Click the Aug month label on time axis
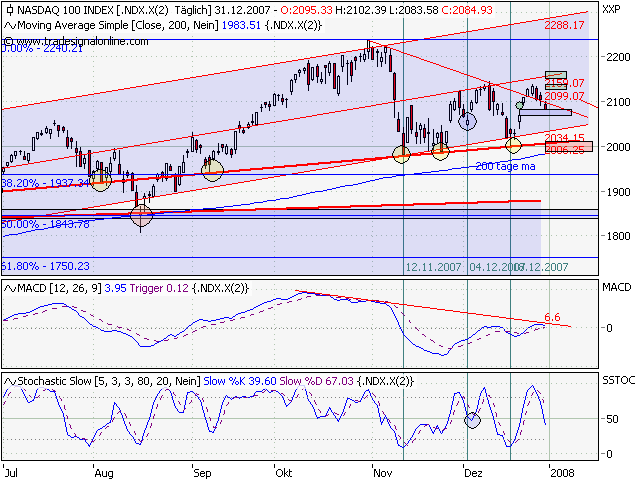 pyautogui.click(x=104, y=473)
